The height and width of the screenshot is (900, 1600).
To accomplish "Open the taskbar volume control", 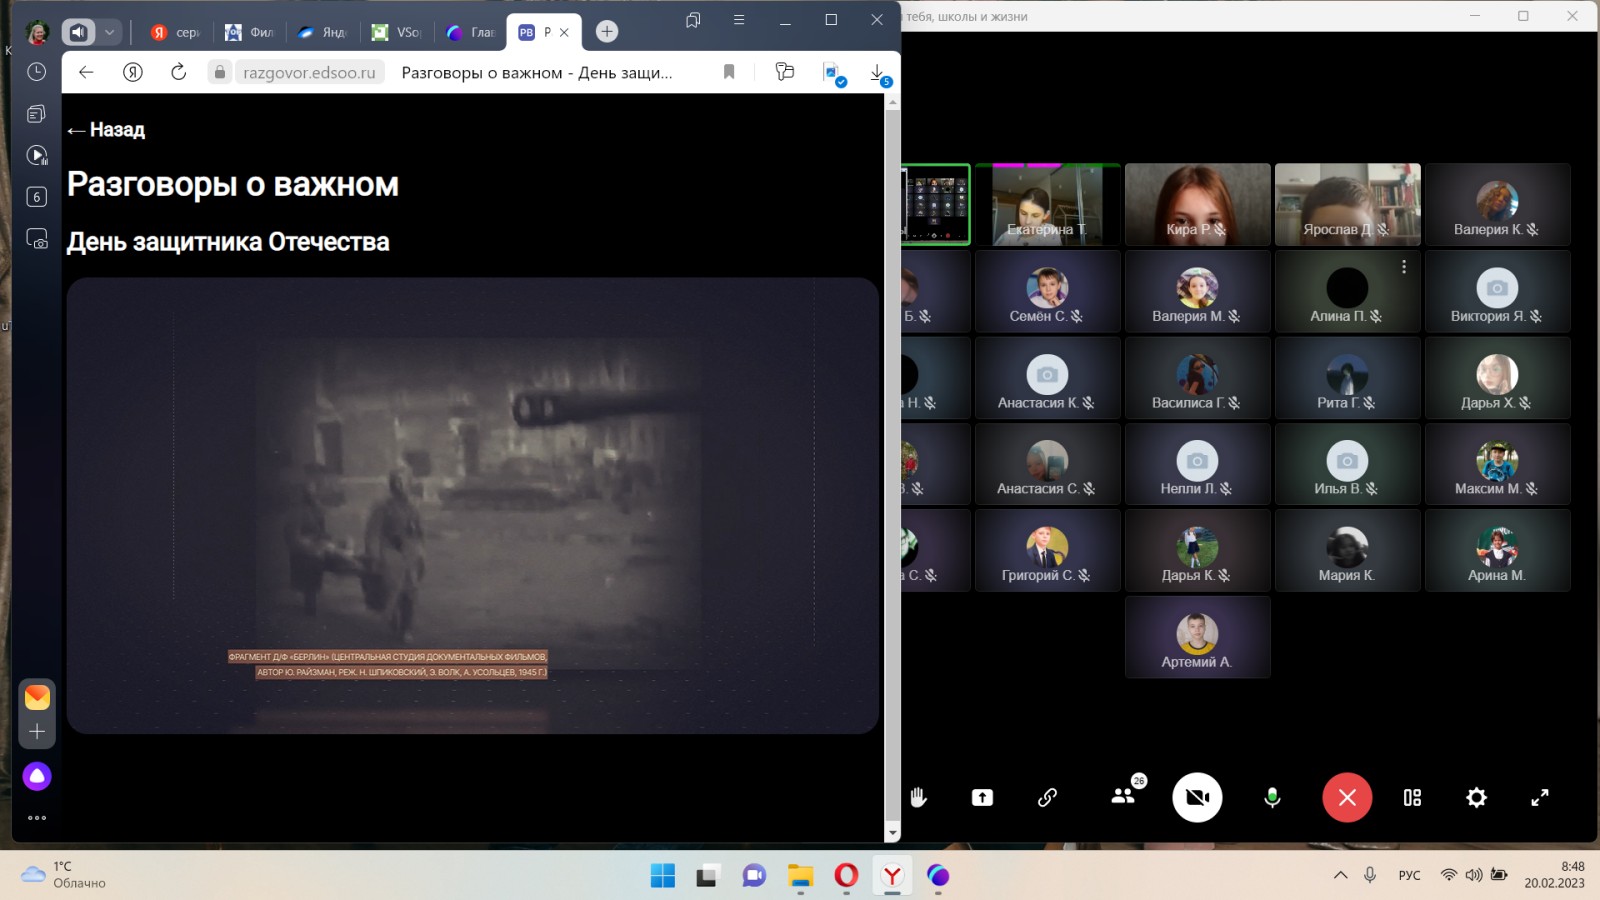I will tap(1474, 875).
